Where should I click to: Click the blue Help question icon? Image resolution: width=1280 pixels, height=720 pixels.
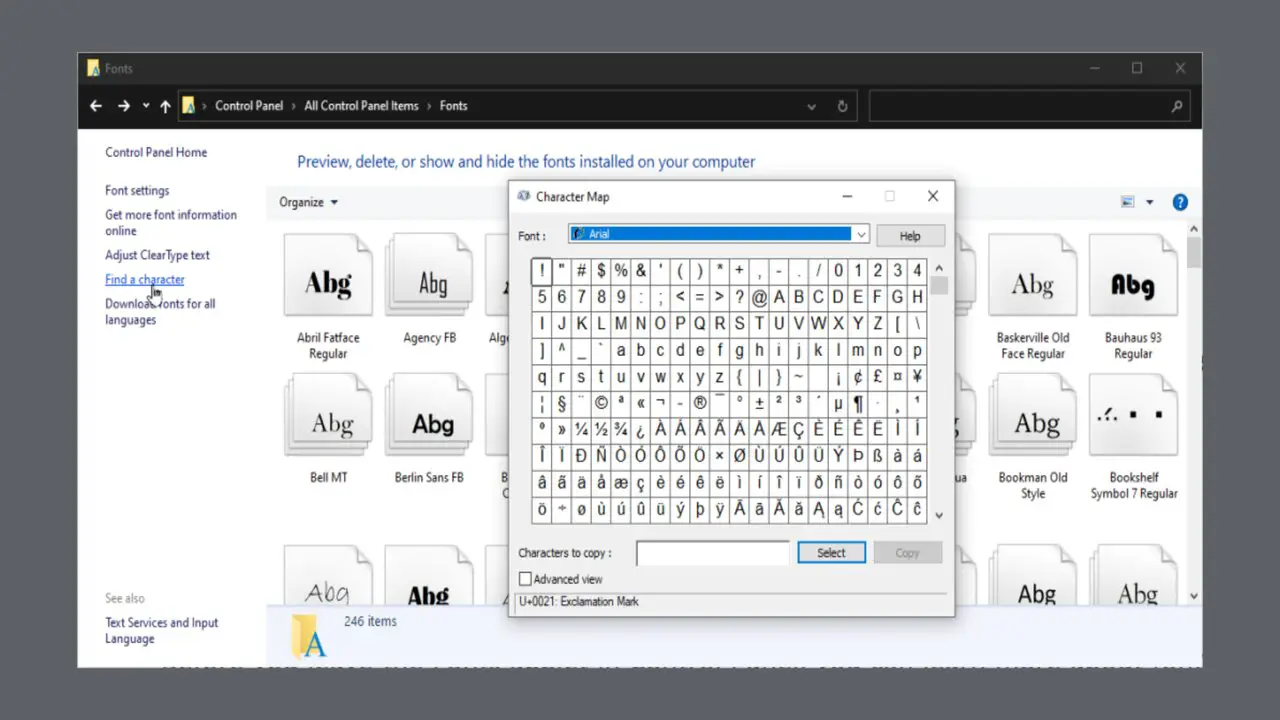click(x=1180, y=202)
